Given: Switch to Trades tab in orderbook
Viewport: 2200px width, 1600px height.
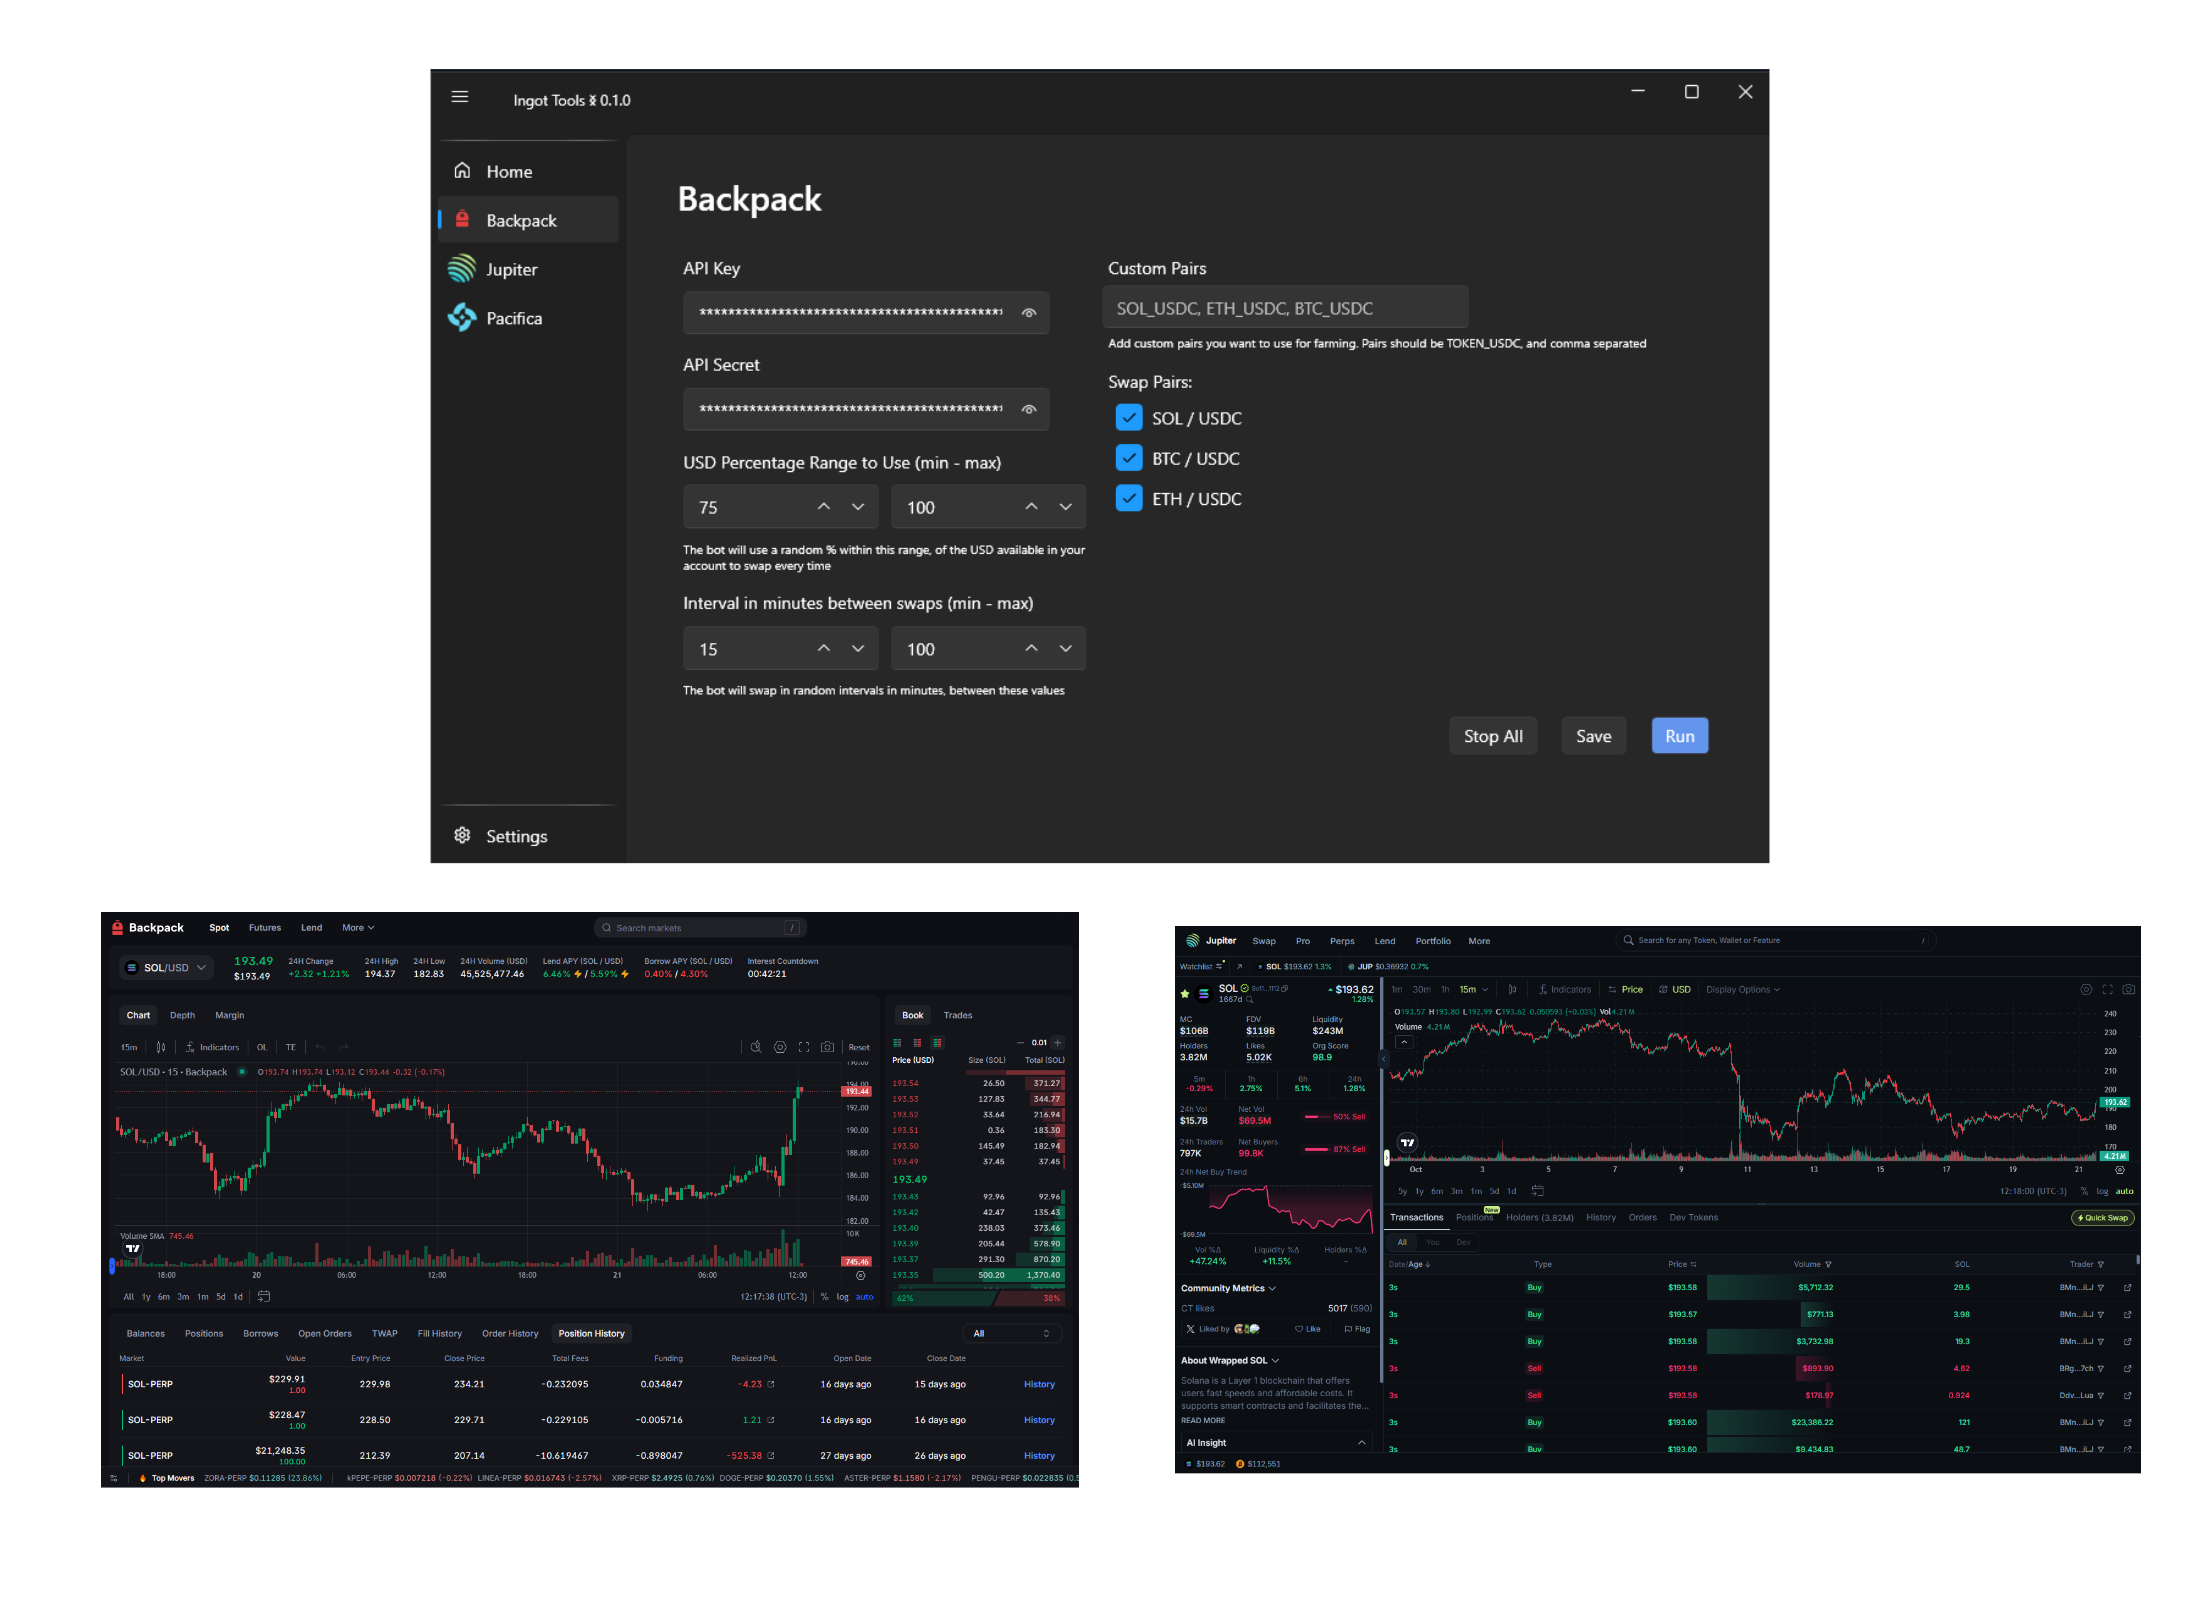Looking at the screenshot, I should pyautogui.click(x=957, y=1016).
